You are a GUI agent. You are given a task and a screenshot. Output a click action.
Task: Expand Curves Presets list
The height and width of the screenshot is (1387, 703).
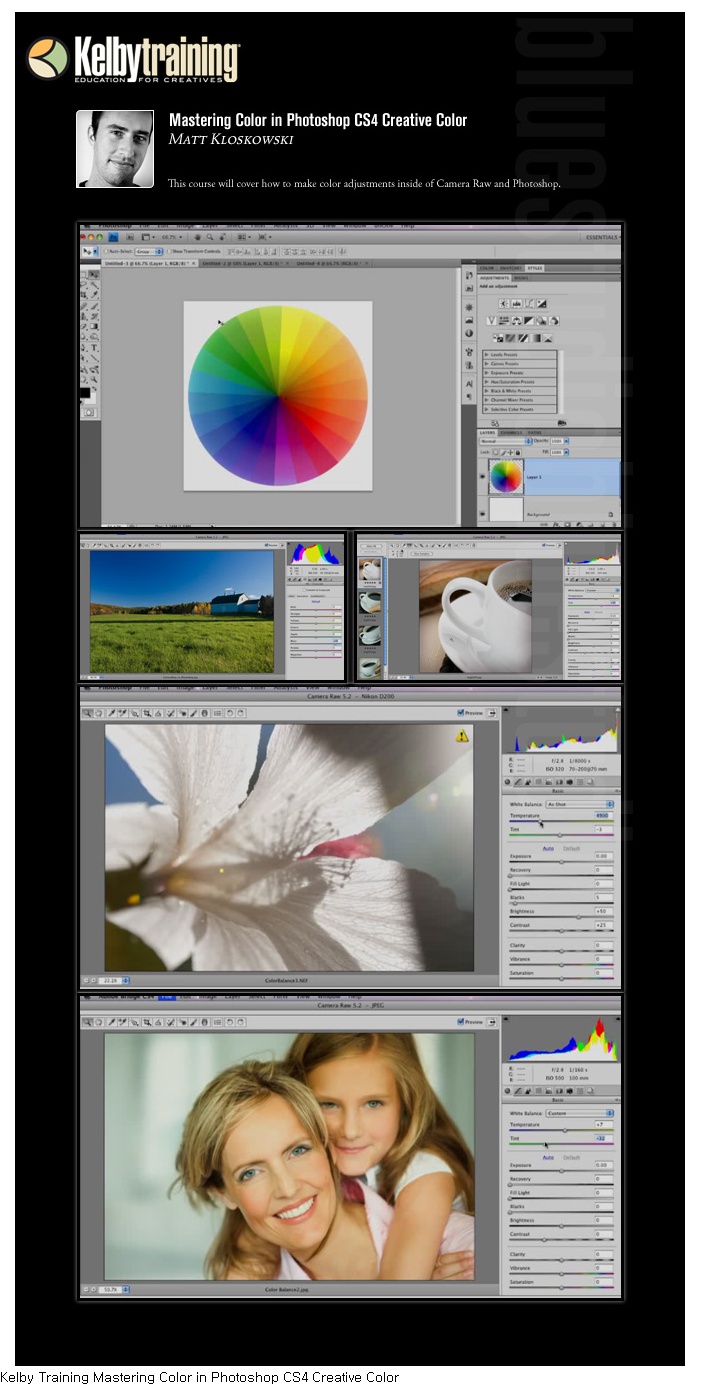coord(486,364)
